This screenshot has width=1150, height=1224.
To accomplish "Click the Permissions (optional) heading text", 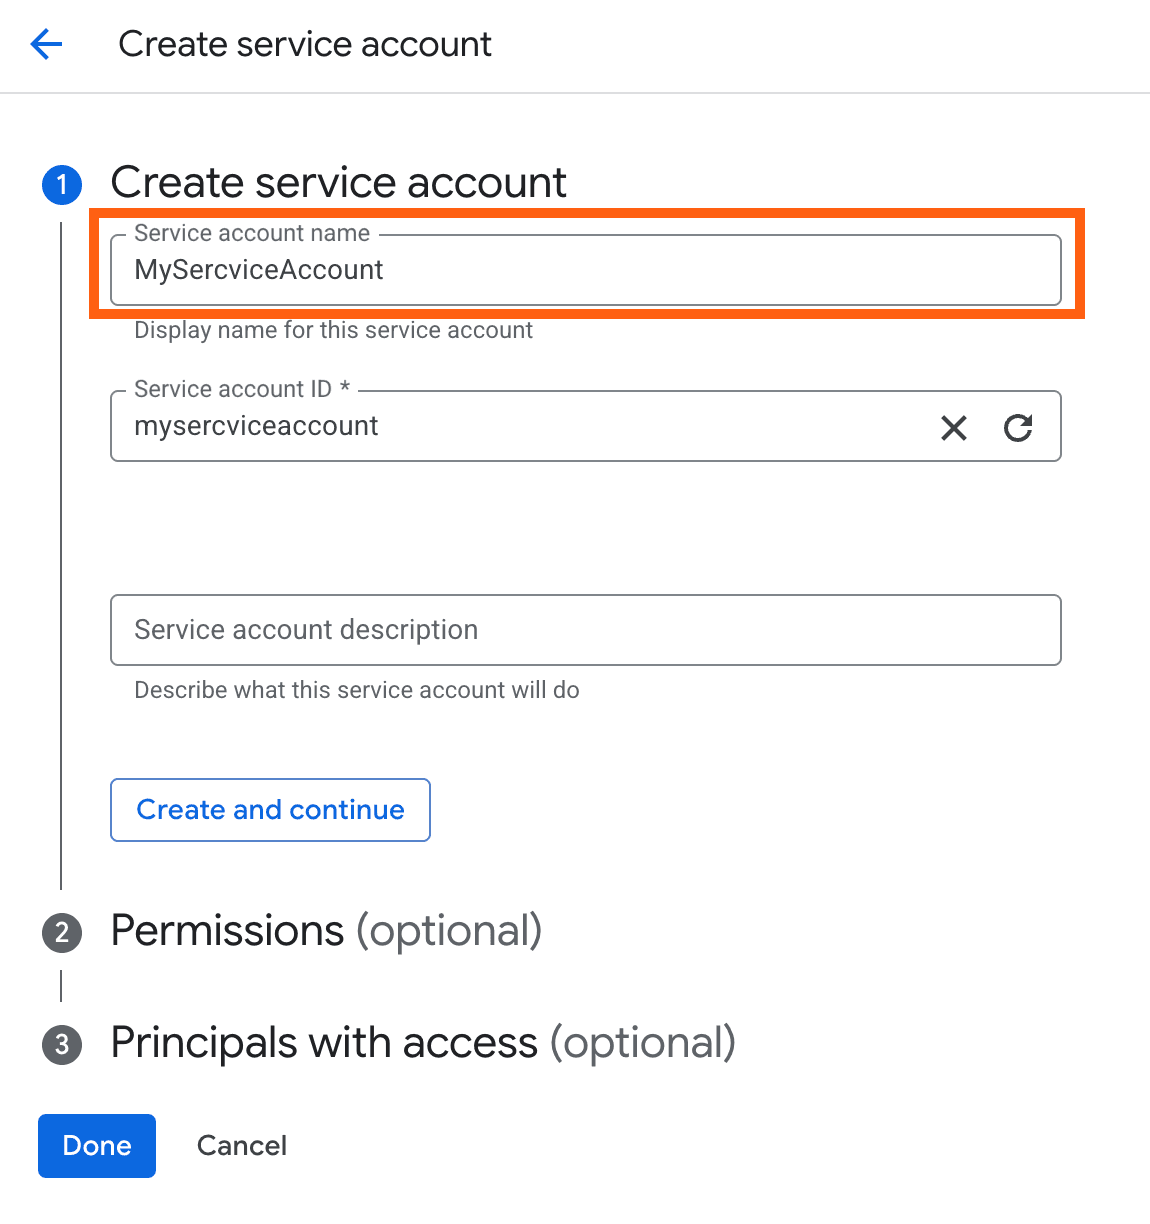I will pyautogui.click(x=326, y=931).
